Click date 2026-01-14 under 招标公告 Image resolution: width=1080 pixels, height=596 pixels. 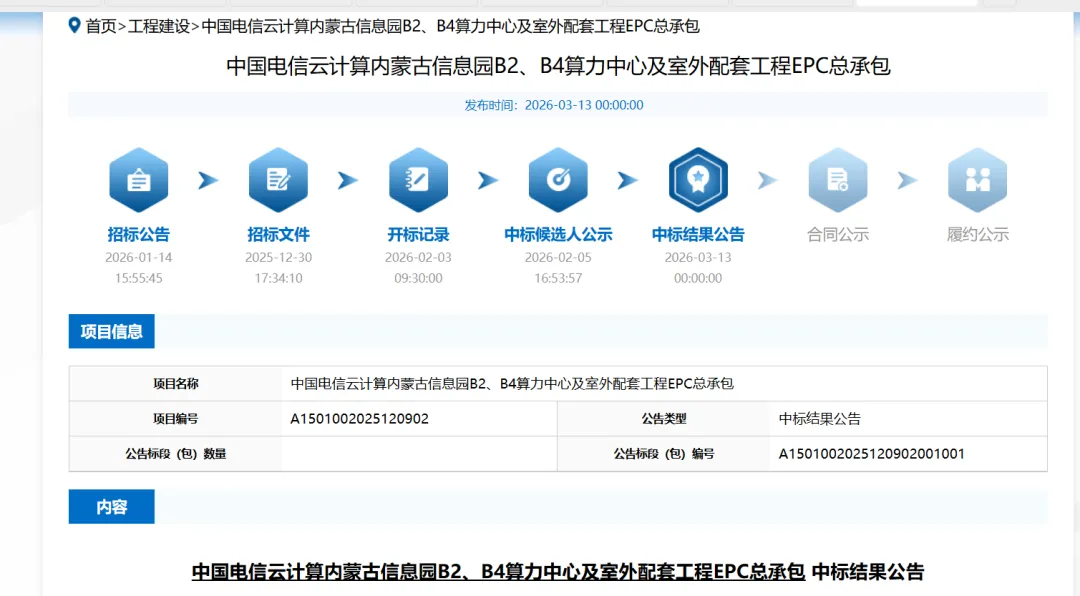click(138, 258)
